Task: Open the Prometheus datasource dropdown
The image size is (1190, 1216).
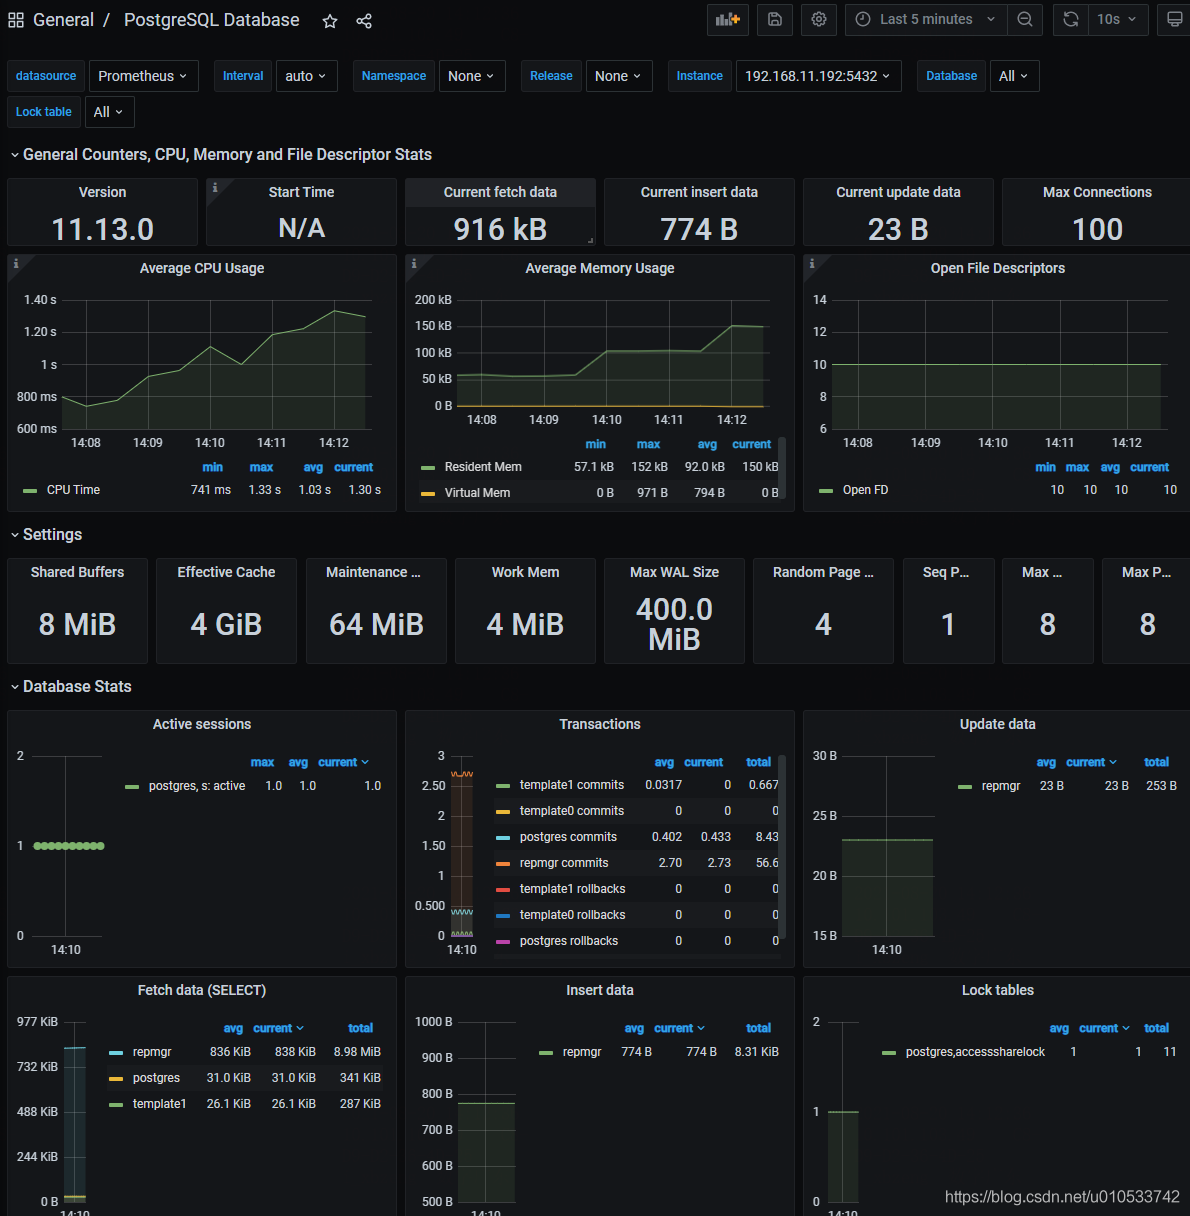Action: tap(143, 76)
